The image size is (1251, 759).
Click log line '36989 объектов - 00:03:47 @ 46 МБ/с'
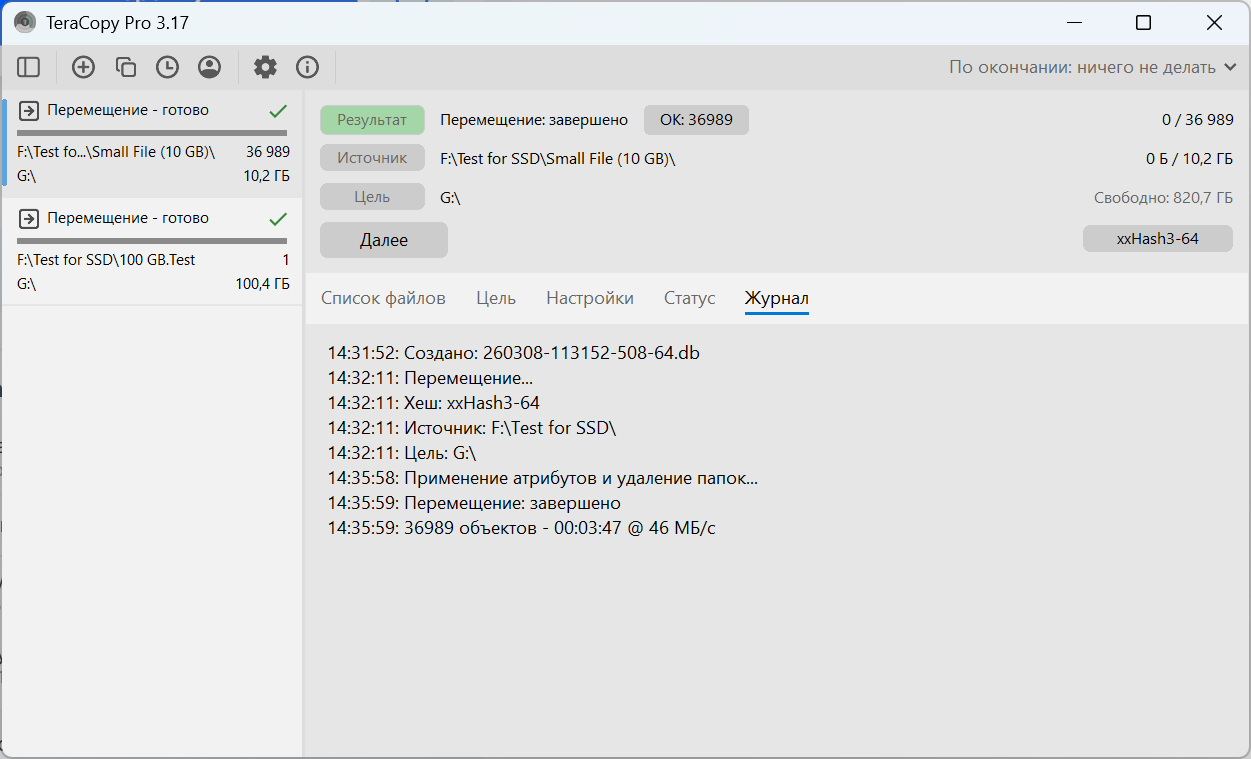pyautogui.click(x=522, y=528)
